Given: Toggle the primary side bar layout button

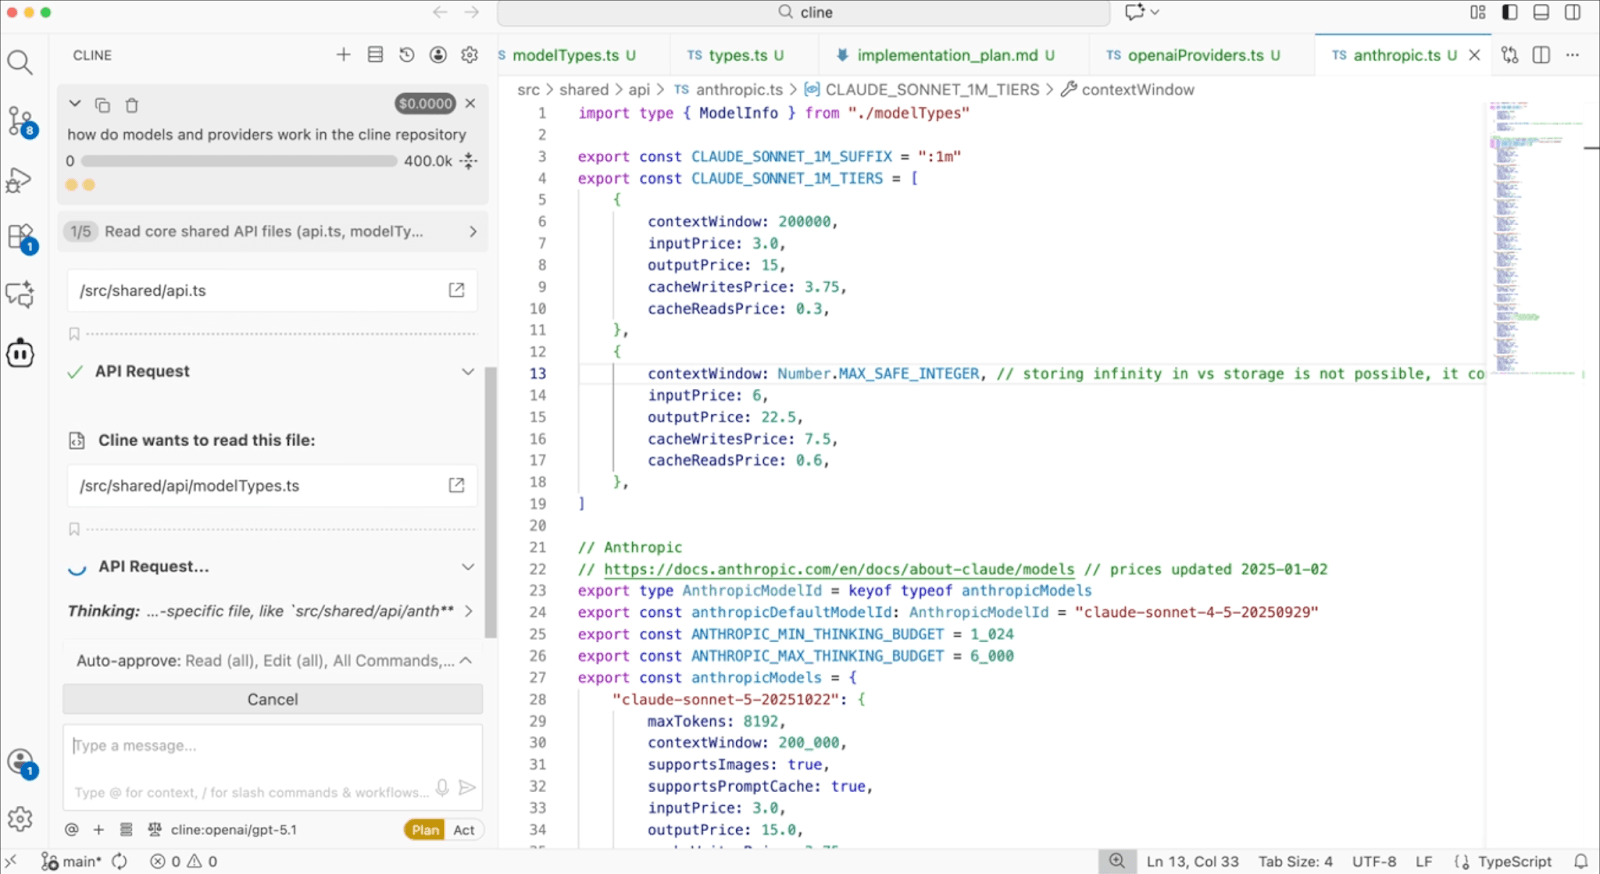Looking at the screenshot, I should [x=1510, y=12].
